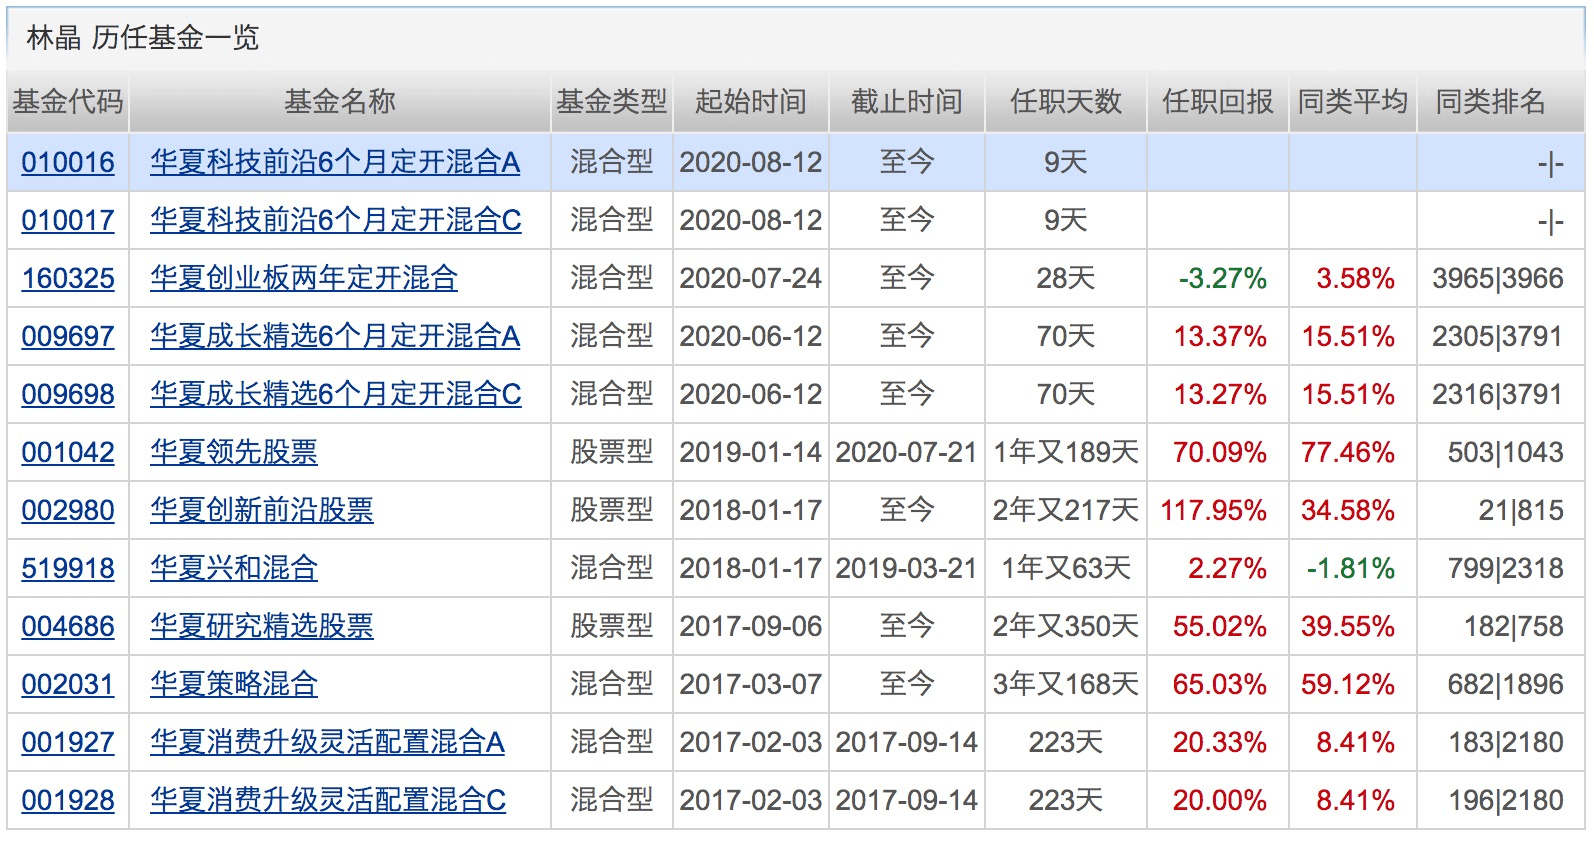Select the 2020-07-24 start date
This screenshot has height=844, width=1594.
click(x=751, y=278)
